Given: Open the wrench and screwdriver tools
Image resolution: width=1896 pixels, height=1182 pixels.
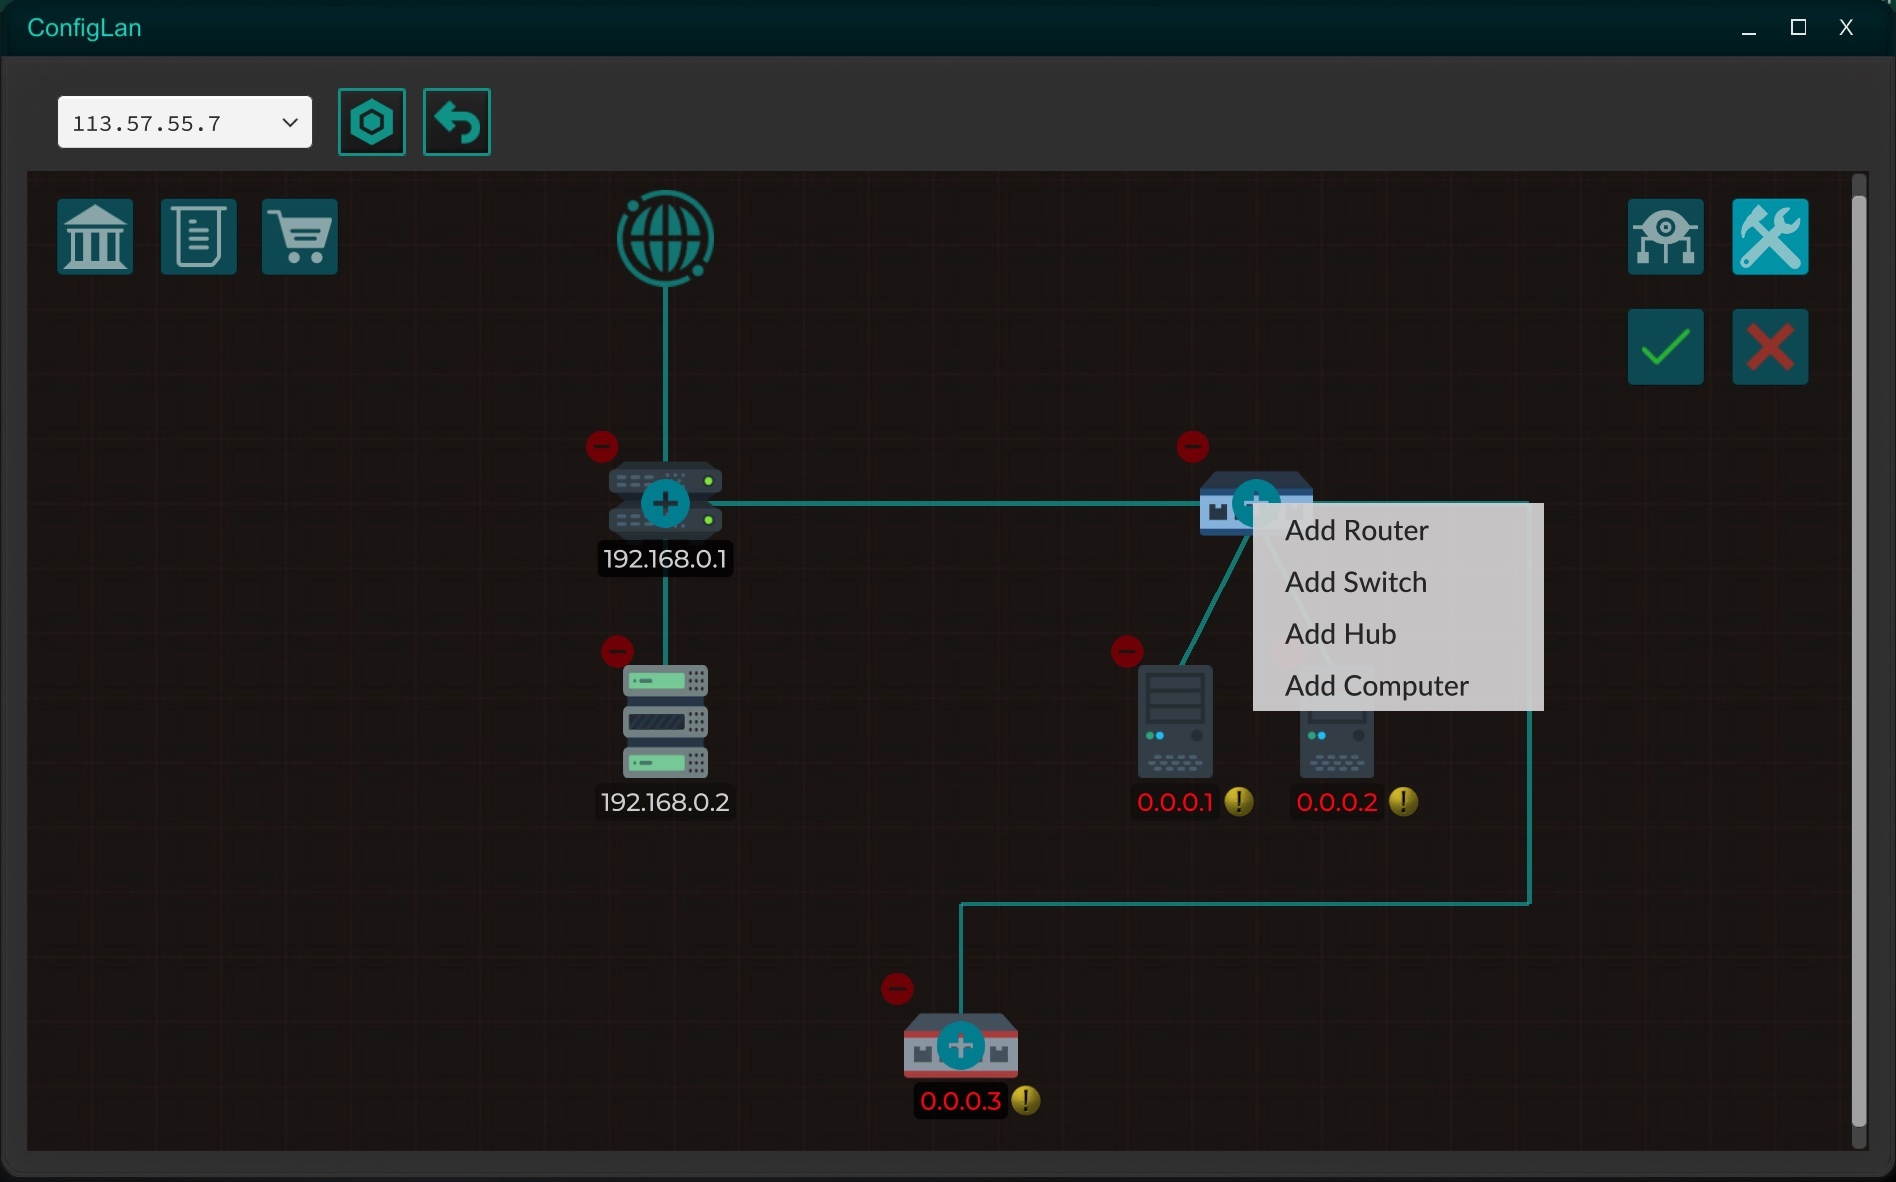Looking at the screenshot, I should [x=1769, y=237].
